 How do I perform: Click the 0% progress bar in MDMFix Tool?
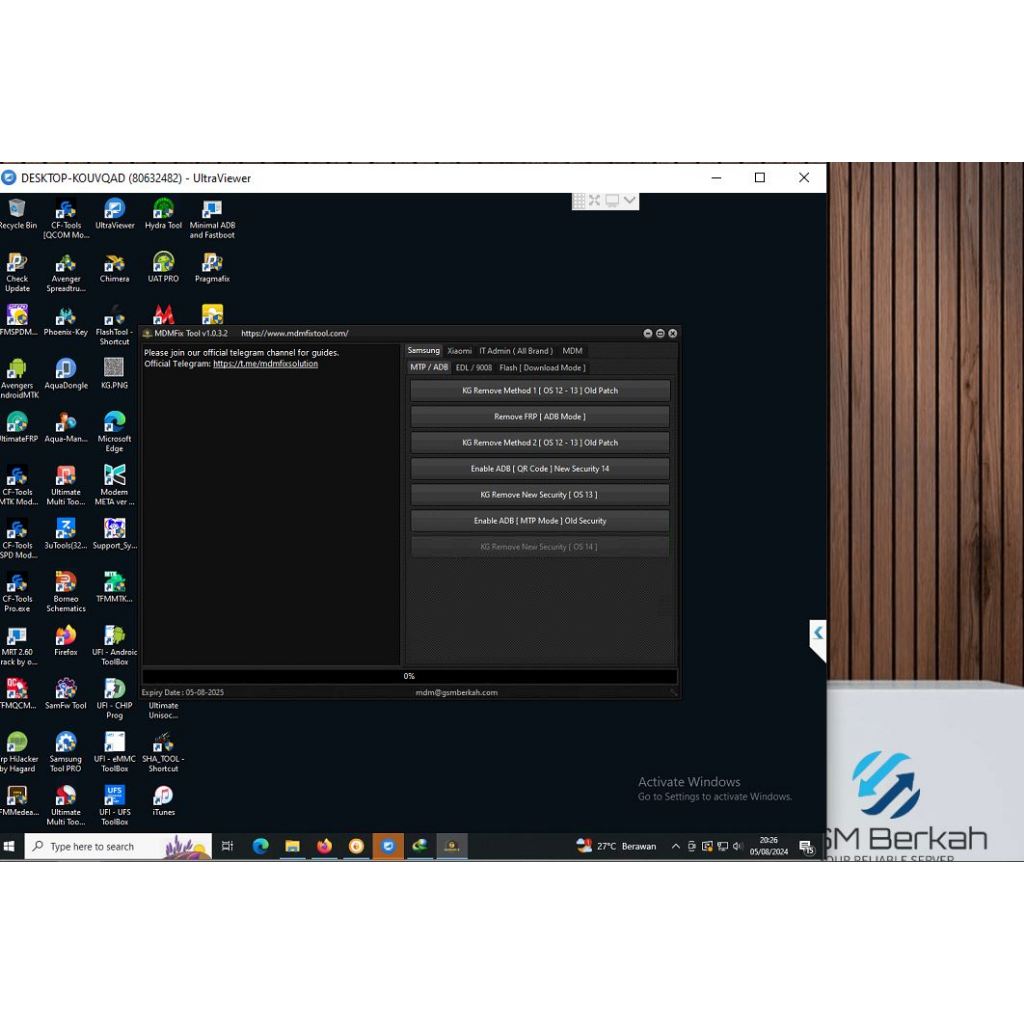(409, 676)
